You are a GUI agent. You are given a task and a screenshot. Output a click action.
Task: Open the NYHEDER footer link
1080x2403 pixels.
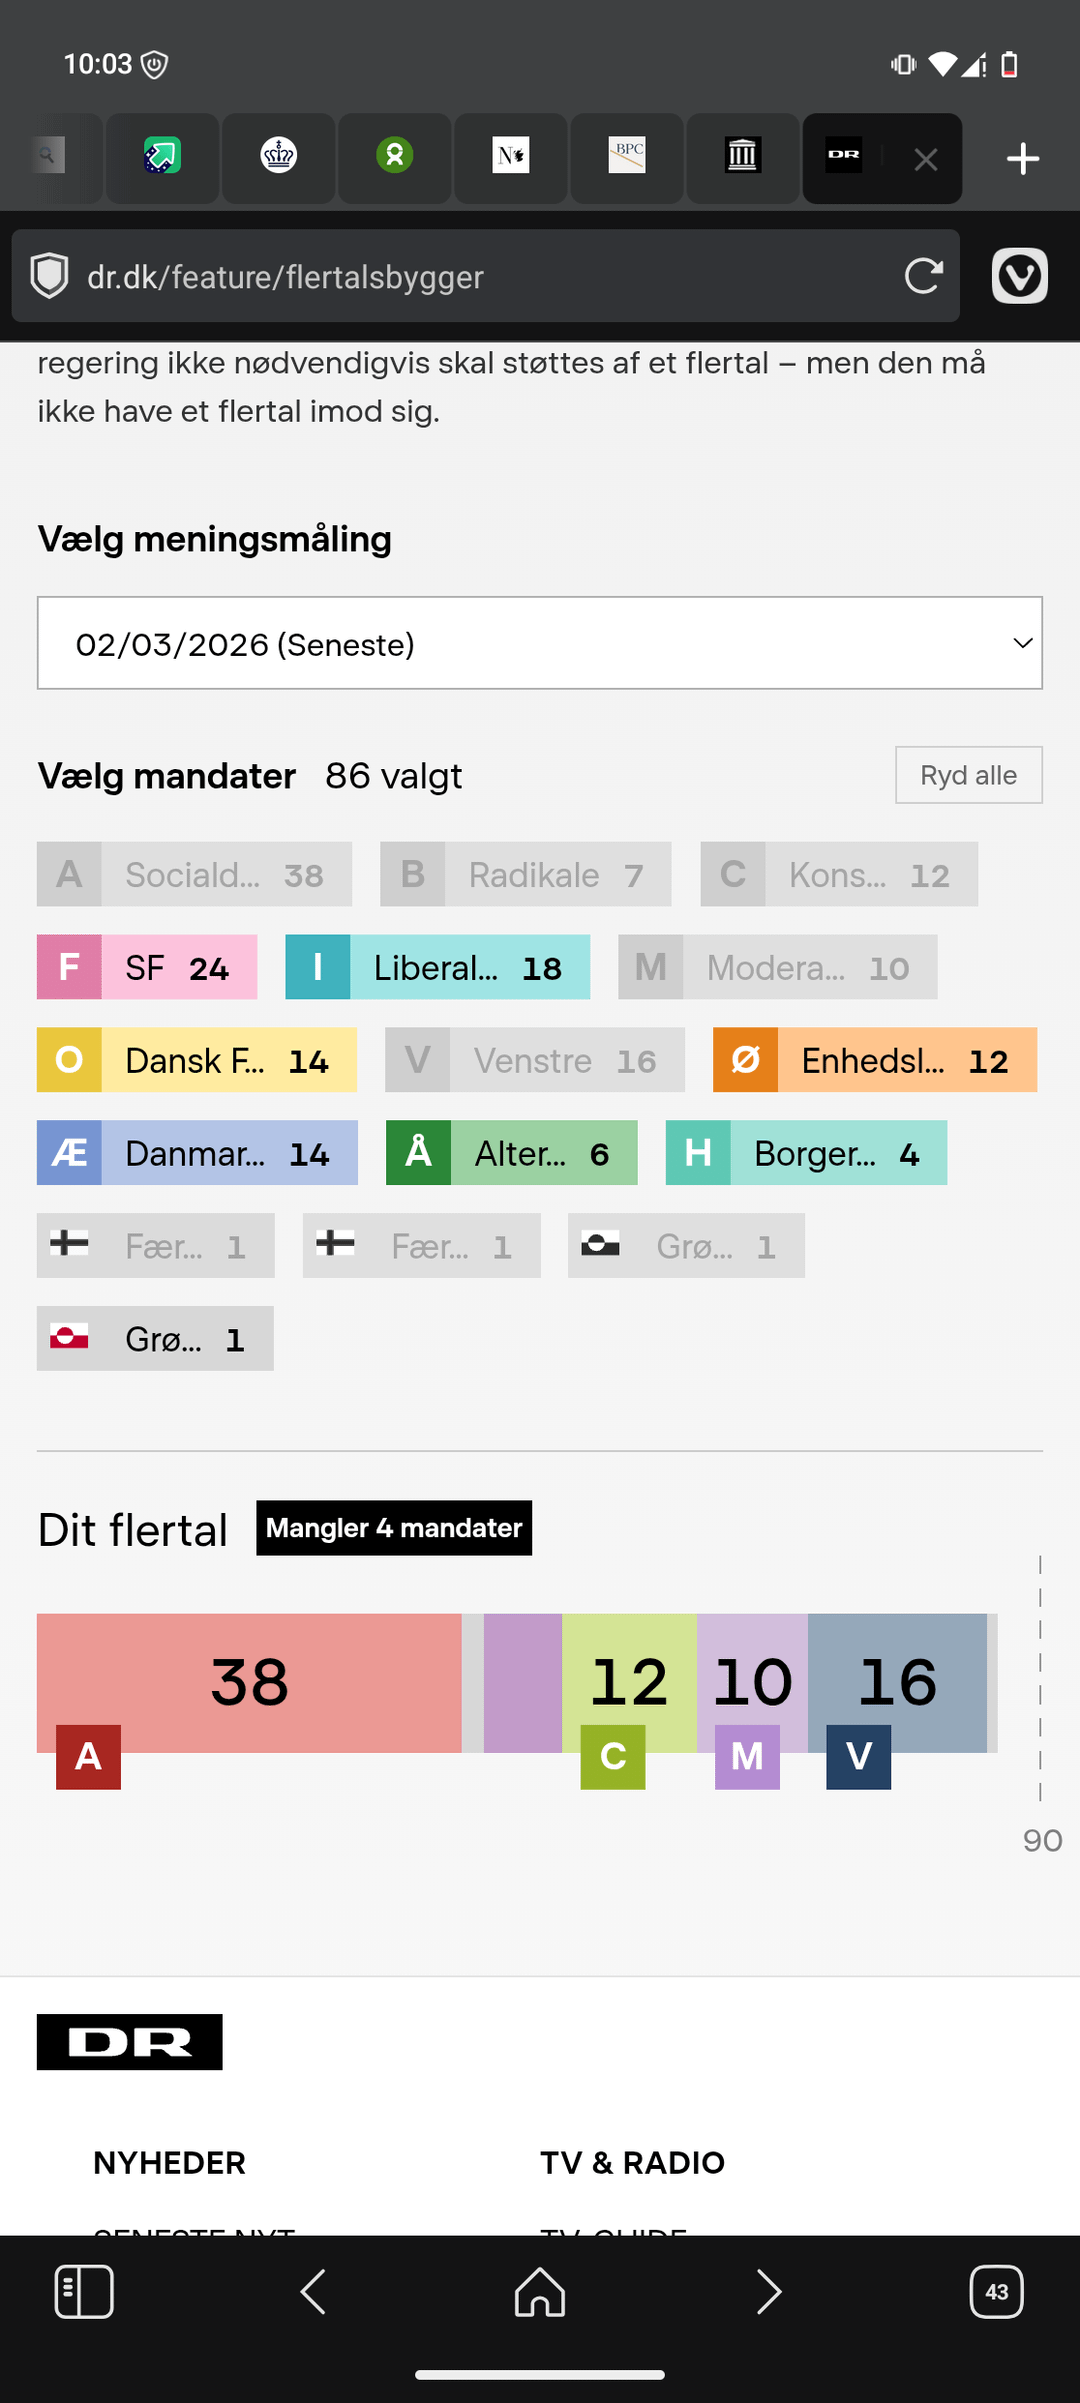click(169, 2163)
